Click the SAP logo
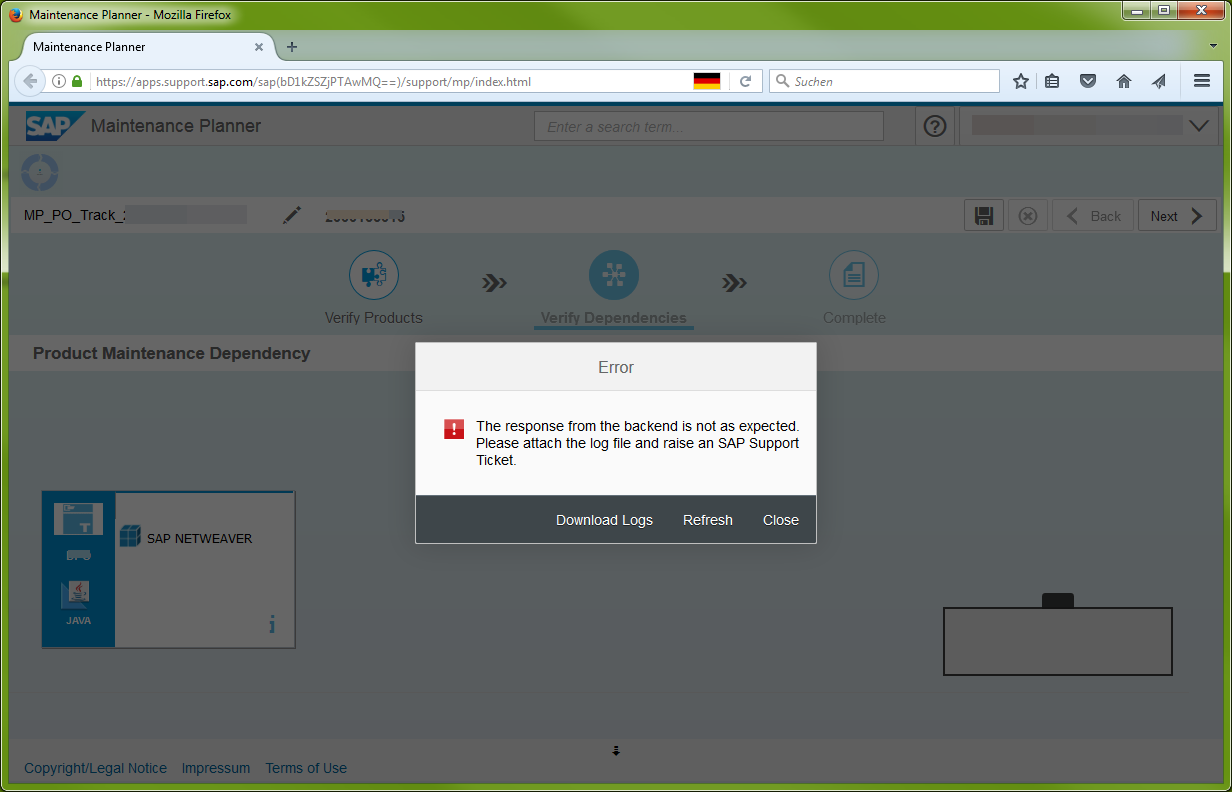 click(x=54, y=126)
